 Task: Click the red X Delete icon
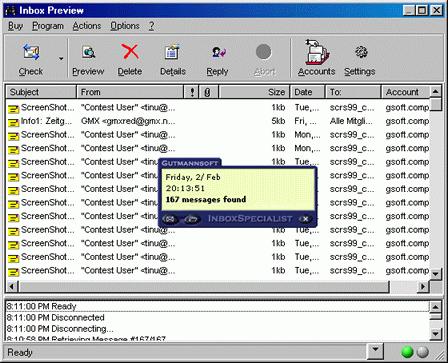[x=130, y=52]
